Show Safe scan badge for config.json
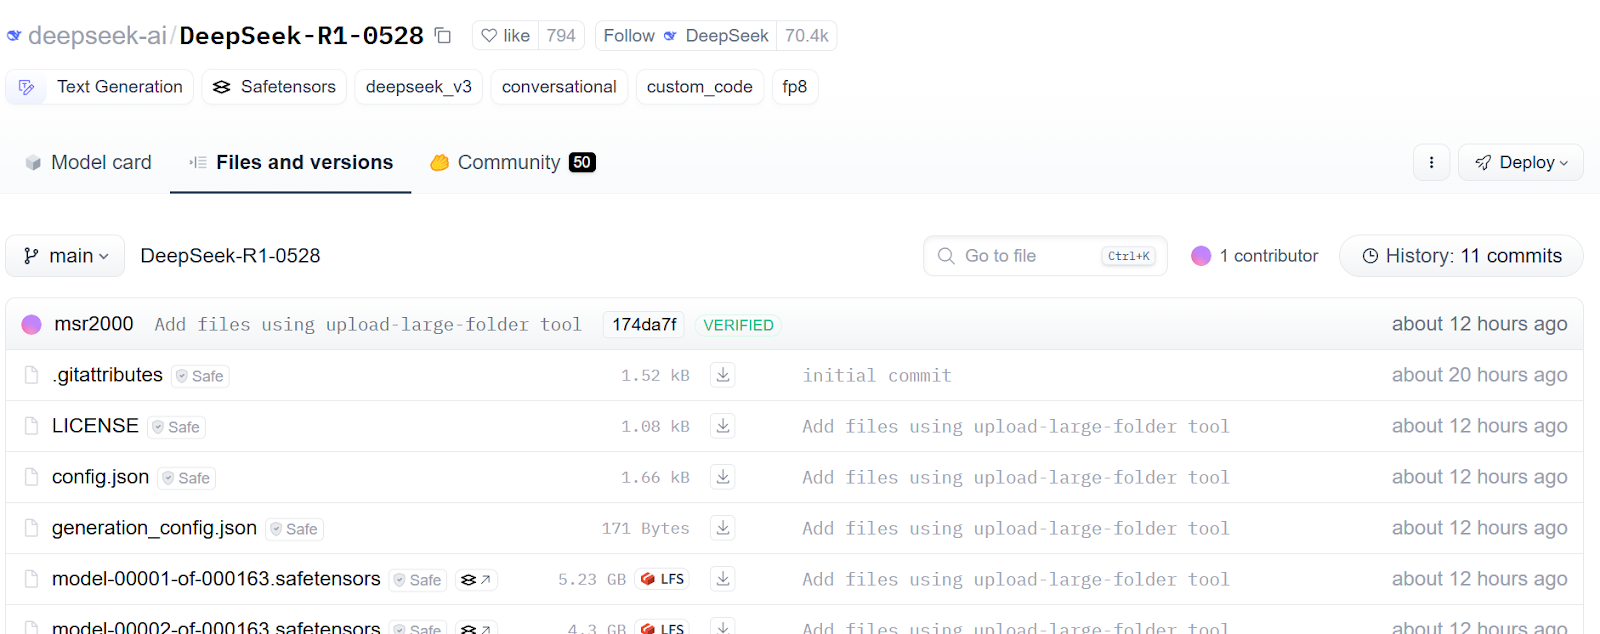This screenshot has height=634, width=1600. coord(187,478)
